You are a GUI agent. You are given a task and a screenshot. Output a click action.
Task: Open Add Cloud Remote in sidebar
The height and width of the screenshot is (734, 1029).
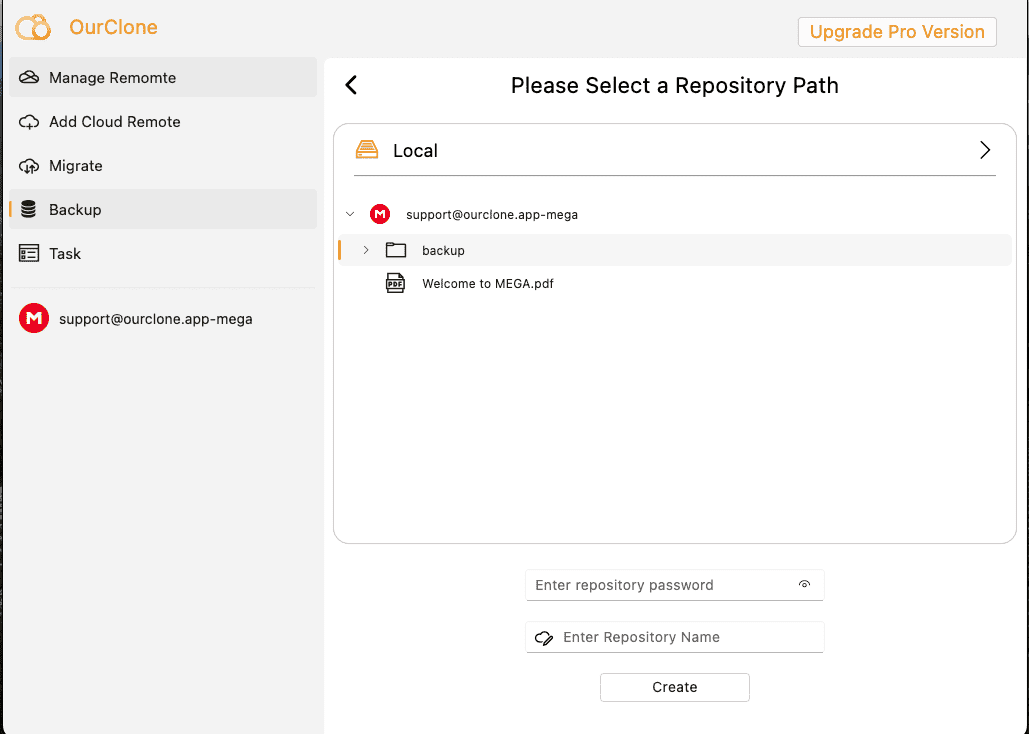tap(163, 121)
